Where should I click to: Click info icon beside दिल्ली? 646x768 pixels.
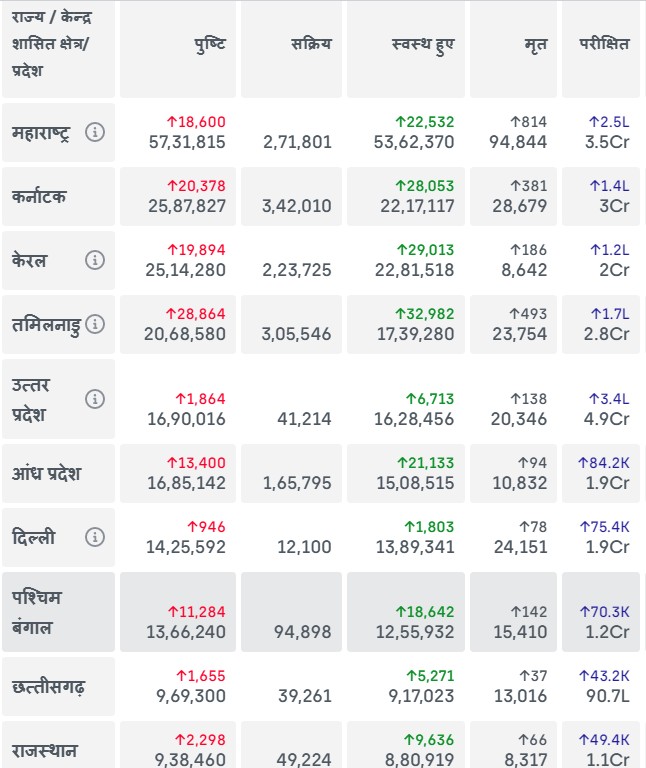[x=95, y=537]
